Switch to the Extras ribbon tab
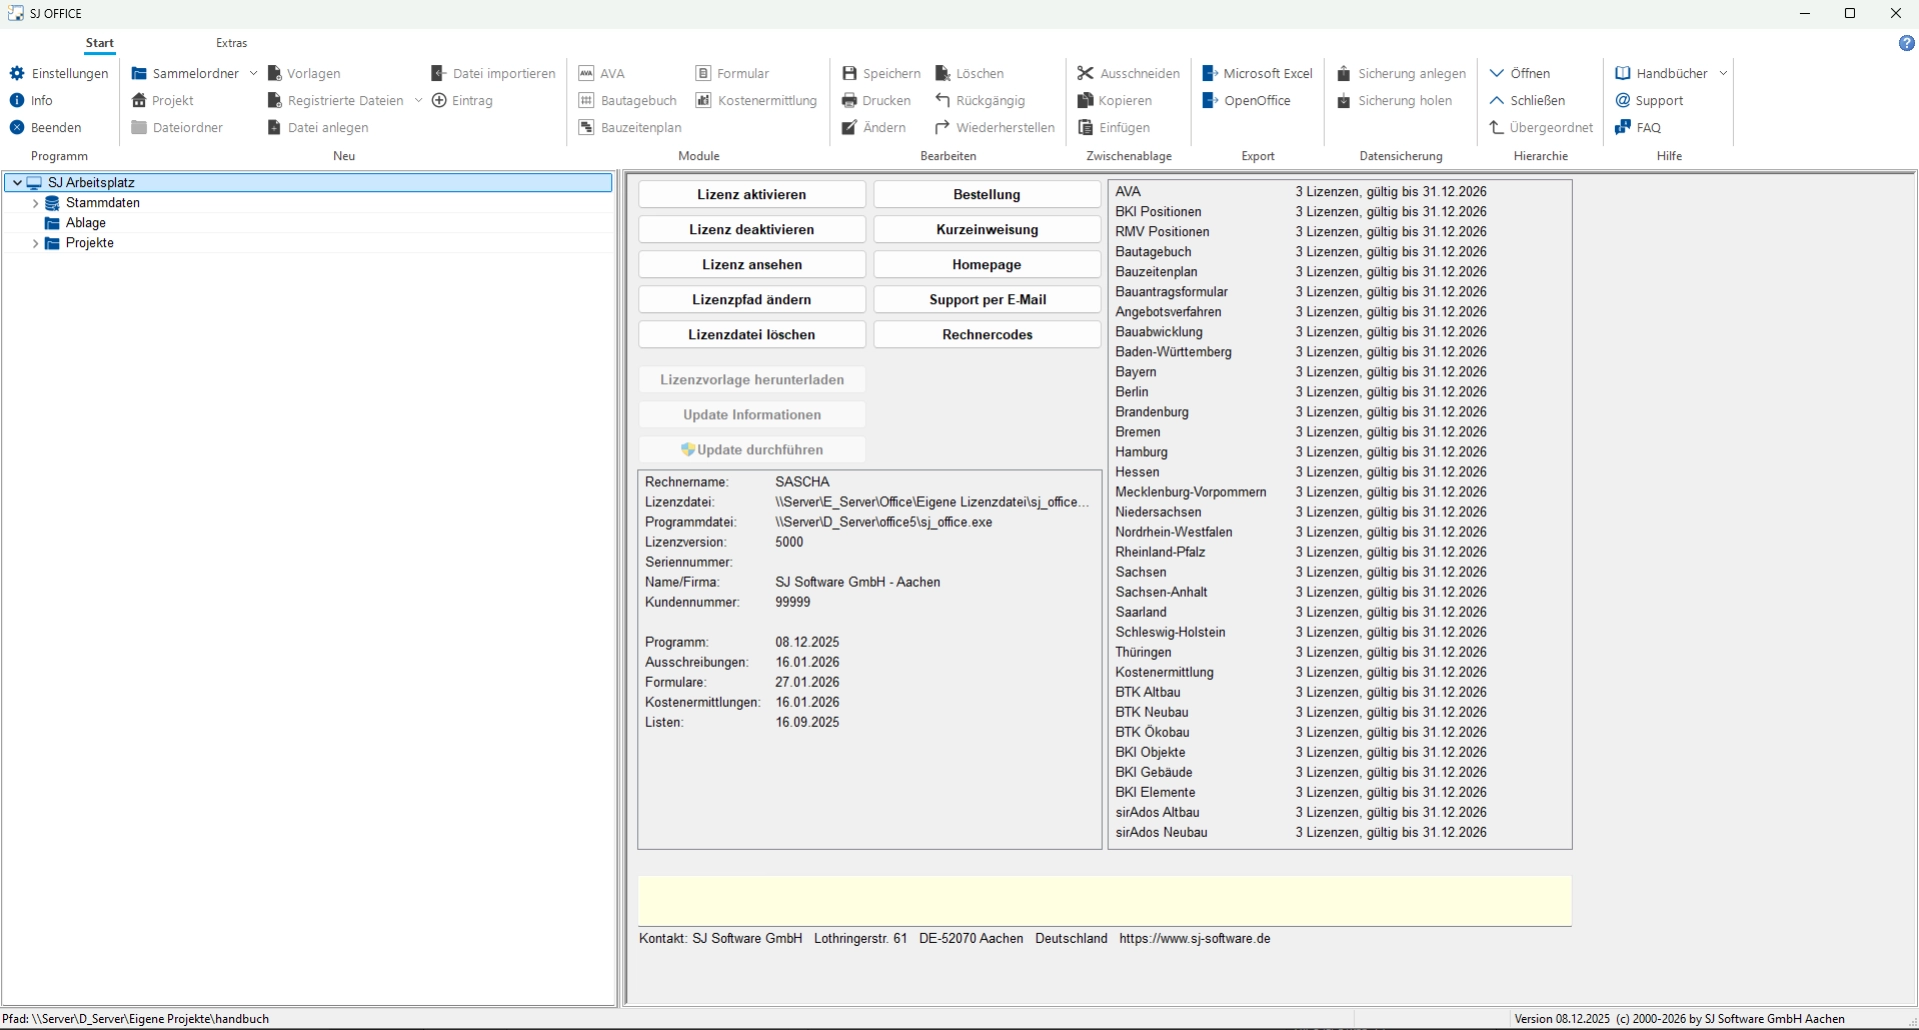 coord(231,43)
